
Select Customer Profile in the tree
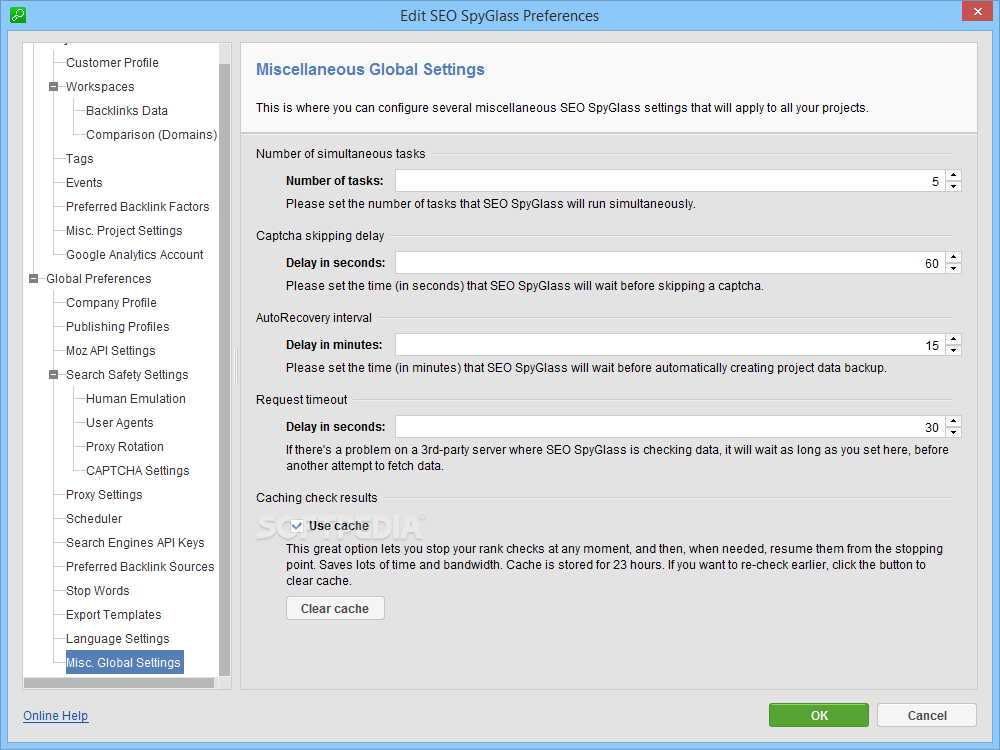(x=112, y=62)
